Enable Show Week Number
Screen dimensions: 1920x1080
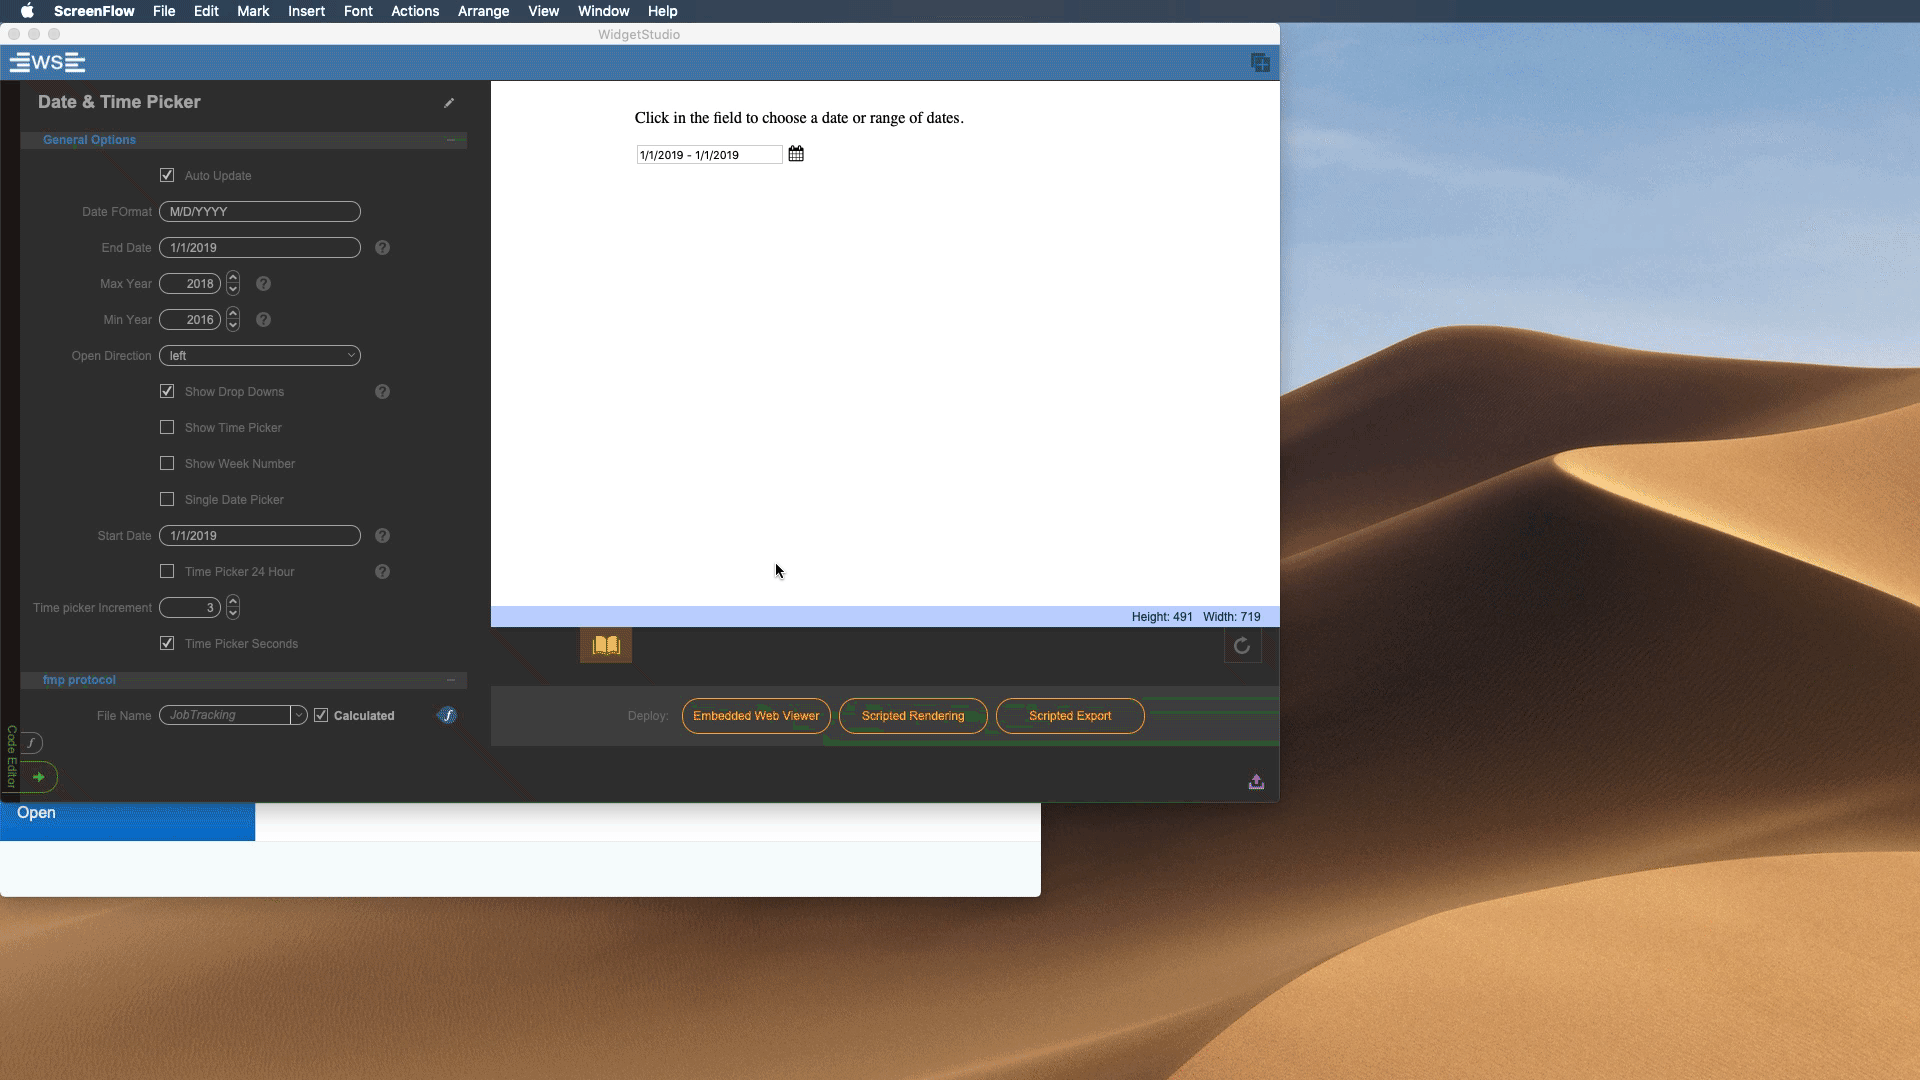click(167, 463)
